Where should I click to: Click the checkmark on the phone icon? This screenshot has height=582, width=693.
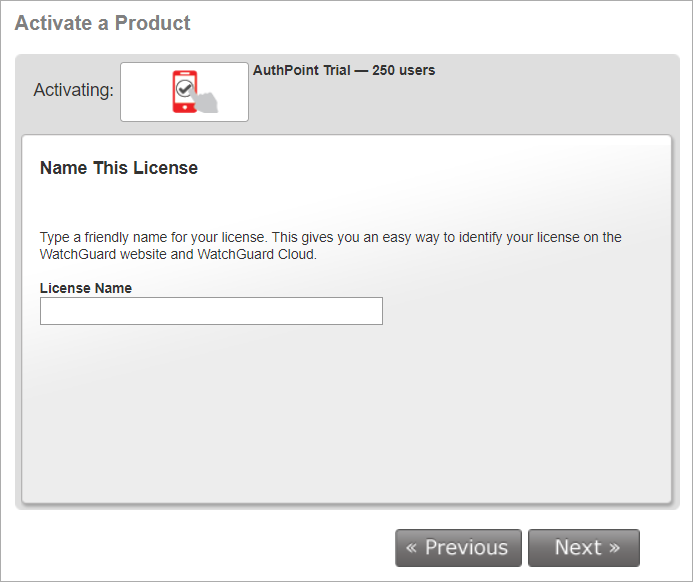[x=182, y=89]
